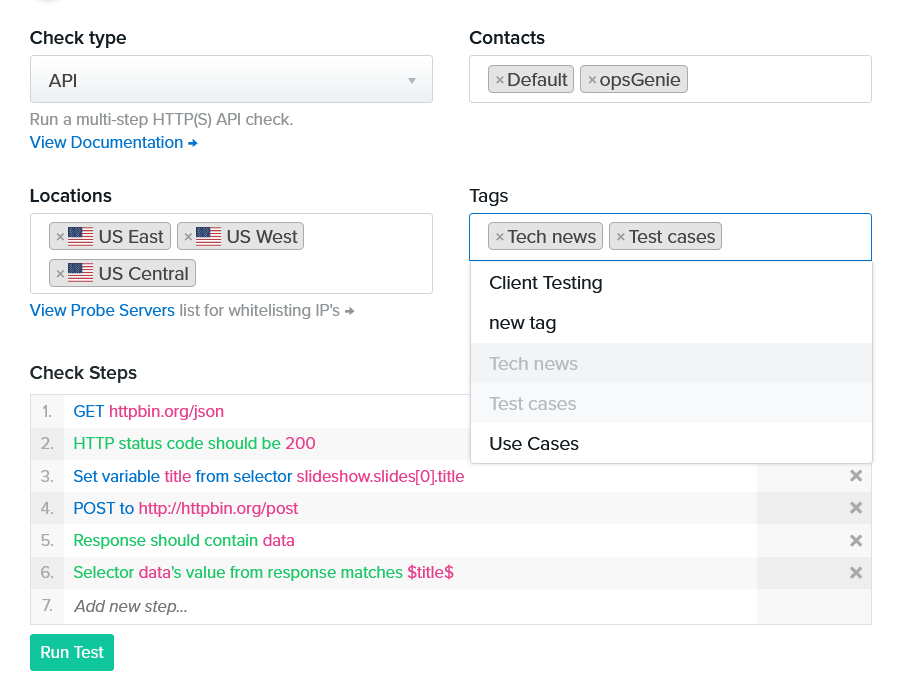Select Client Testing from the tag list
914x685 pixels.
pos(545,283)
